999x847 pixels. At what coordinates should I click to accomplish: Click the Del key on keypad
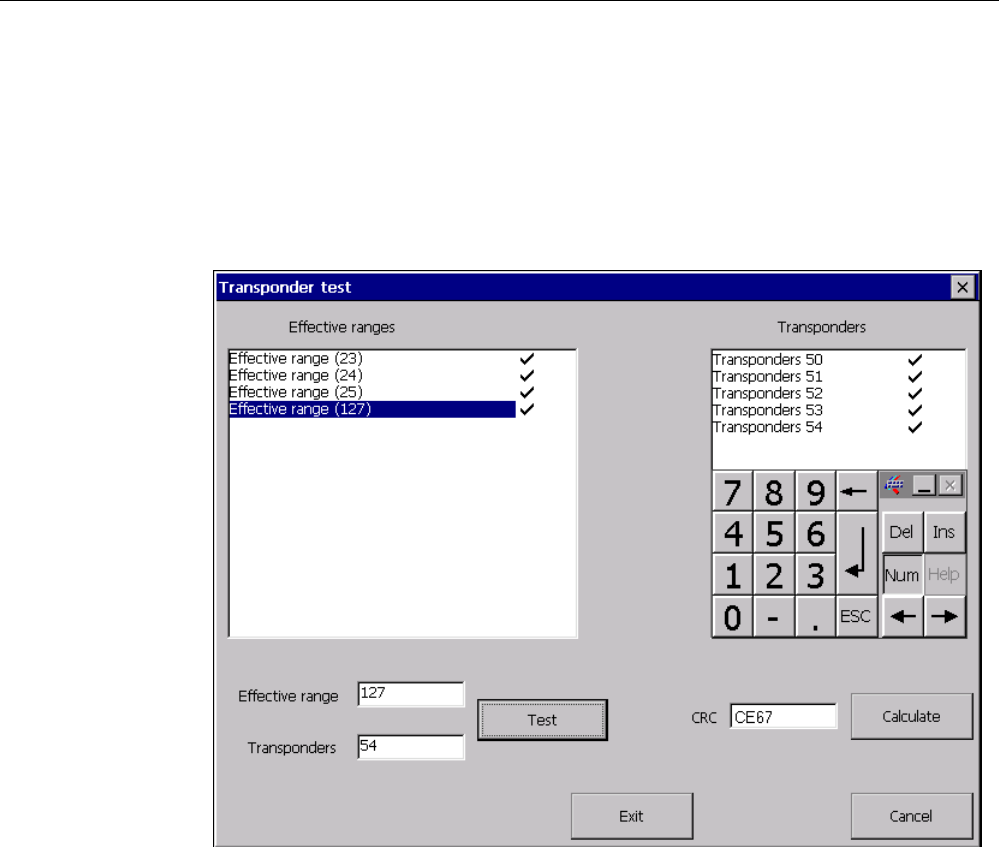coord(902,532)
